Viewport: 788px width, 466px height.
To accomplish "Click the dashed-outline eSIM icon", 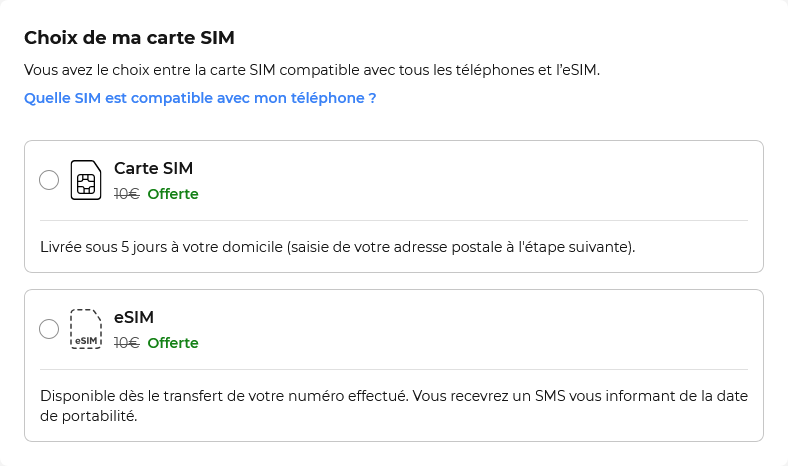I will tap(86, 329).
